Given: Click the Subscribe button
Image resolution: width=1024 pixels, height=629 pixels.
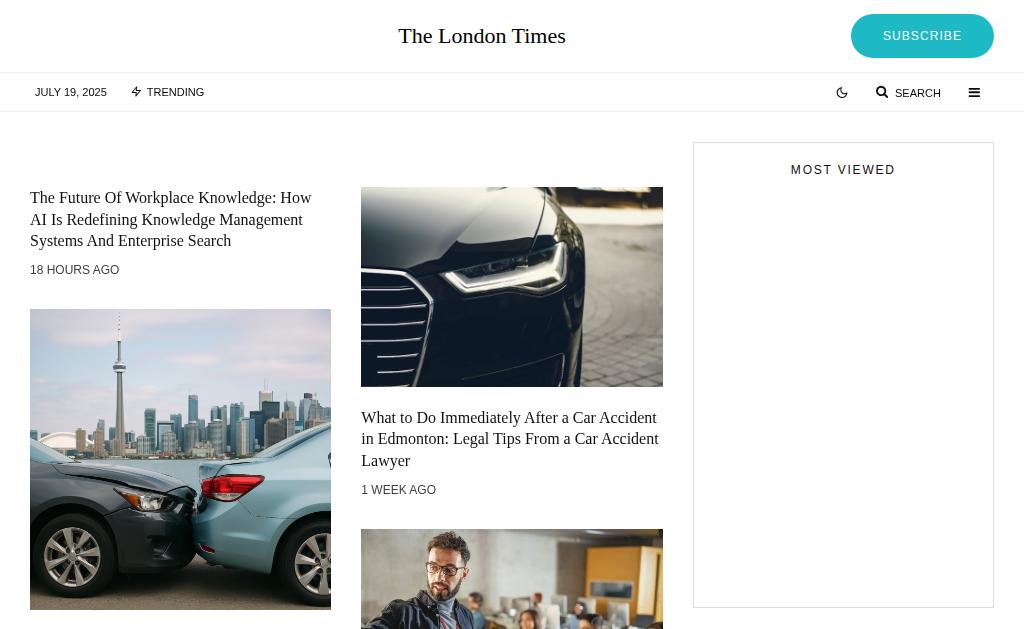Looking at the screenshot, I should coord(921,36).
